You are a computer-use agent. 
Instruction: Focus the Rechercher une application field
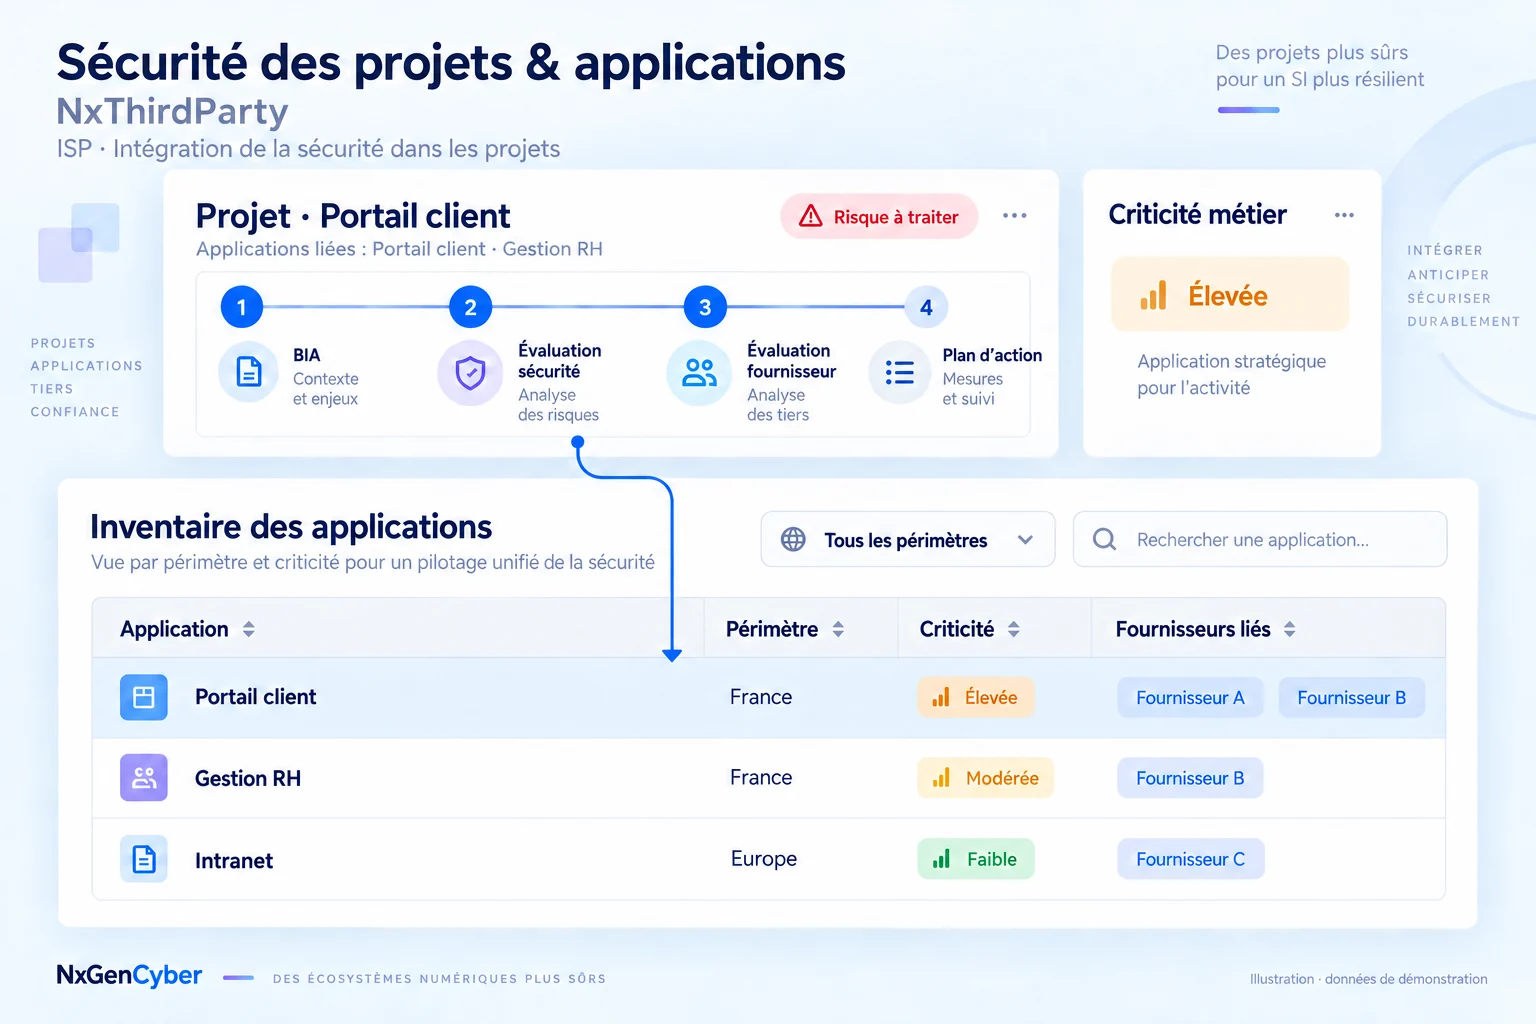tap(1260, 539)
